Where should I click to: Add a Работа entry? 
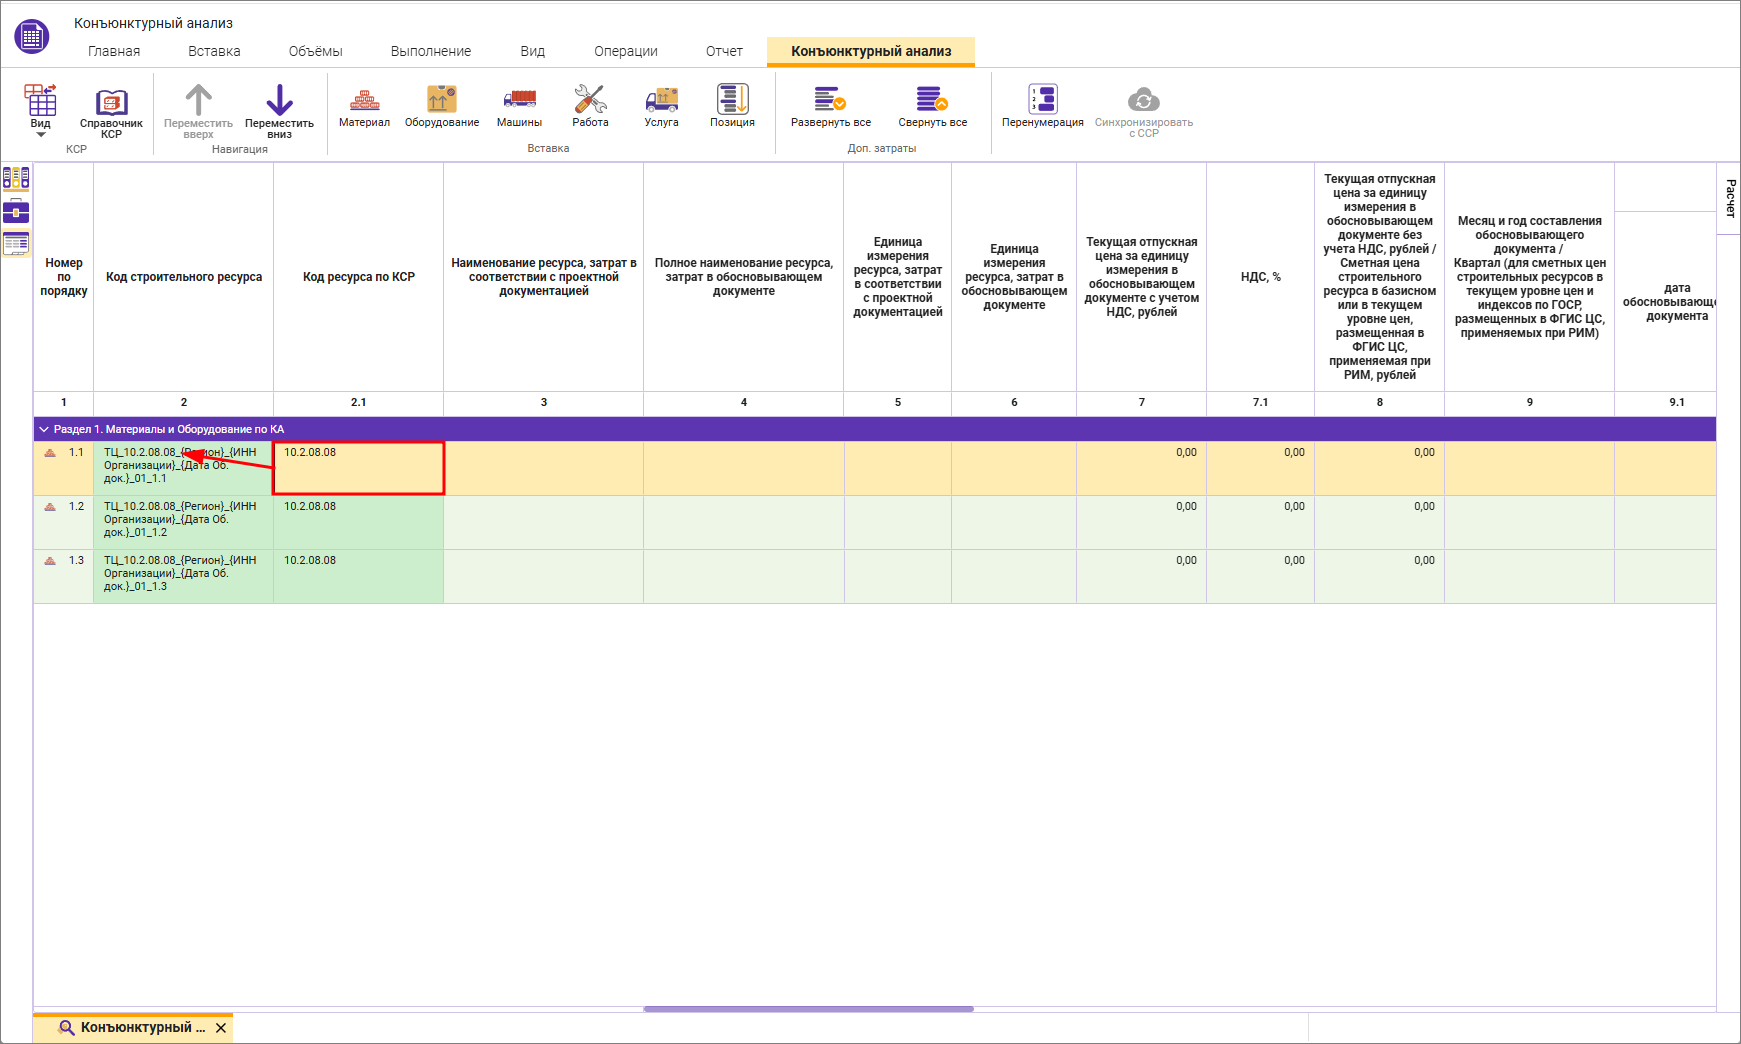click(590, 108)
